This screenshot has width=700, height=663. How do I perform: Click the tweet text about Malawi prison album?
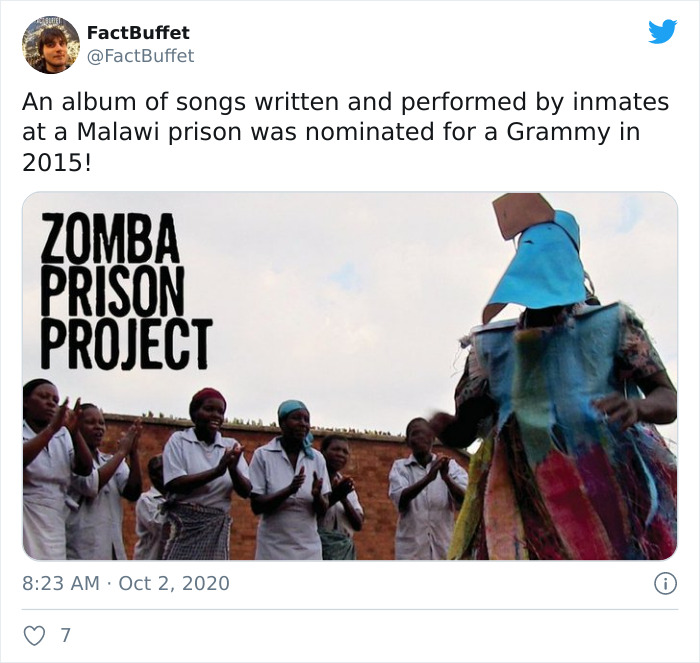(346, 132)
